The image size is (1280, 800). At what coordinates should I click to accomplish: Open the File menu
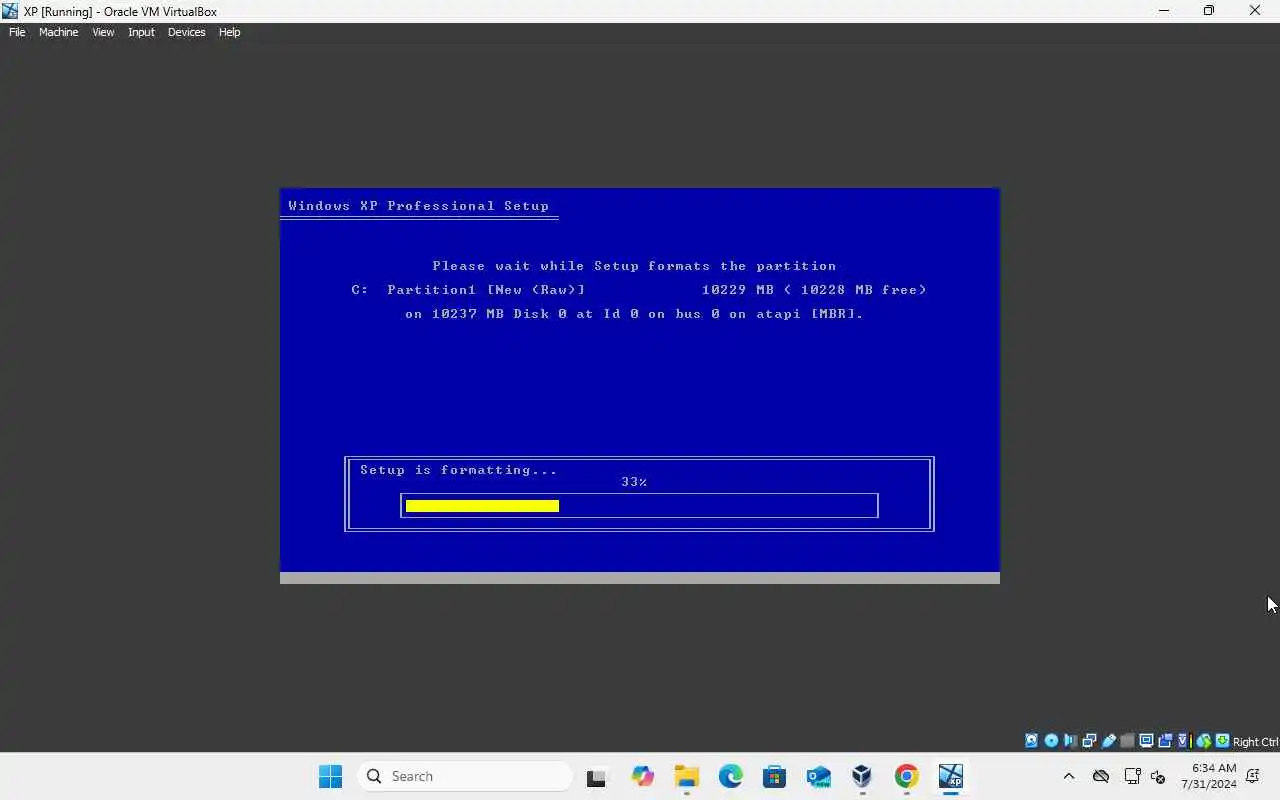(x=17, y=32)
